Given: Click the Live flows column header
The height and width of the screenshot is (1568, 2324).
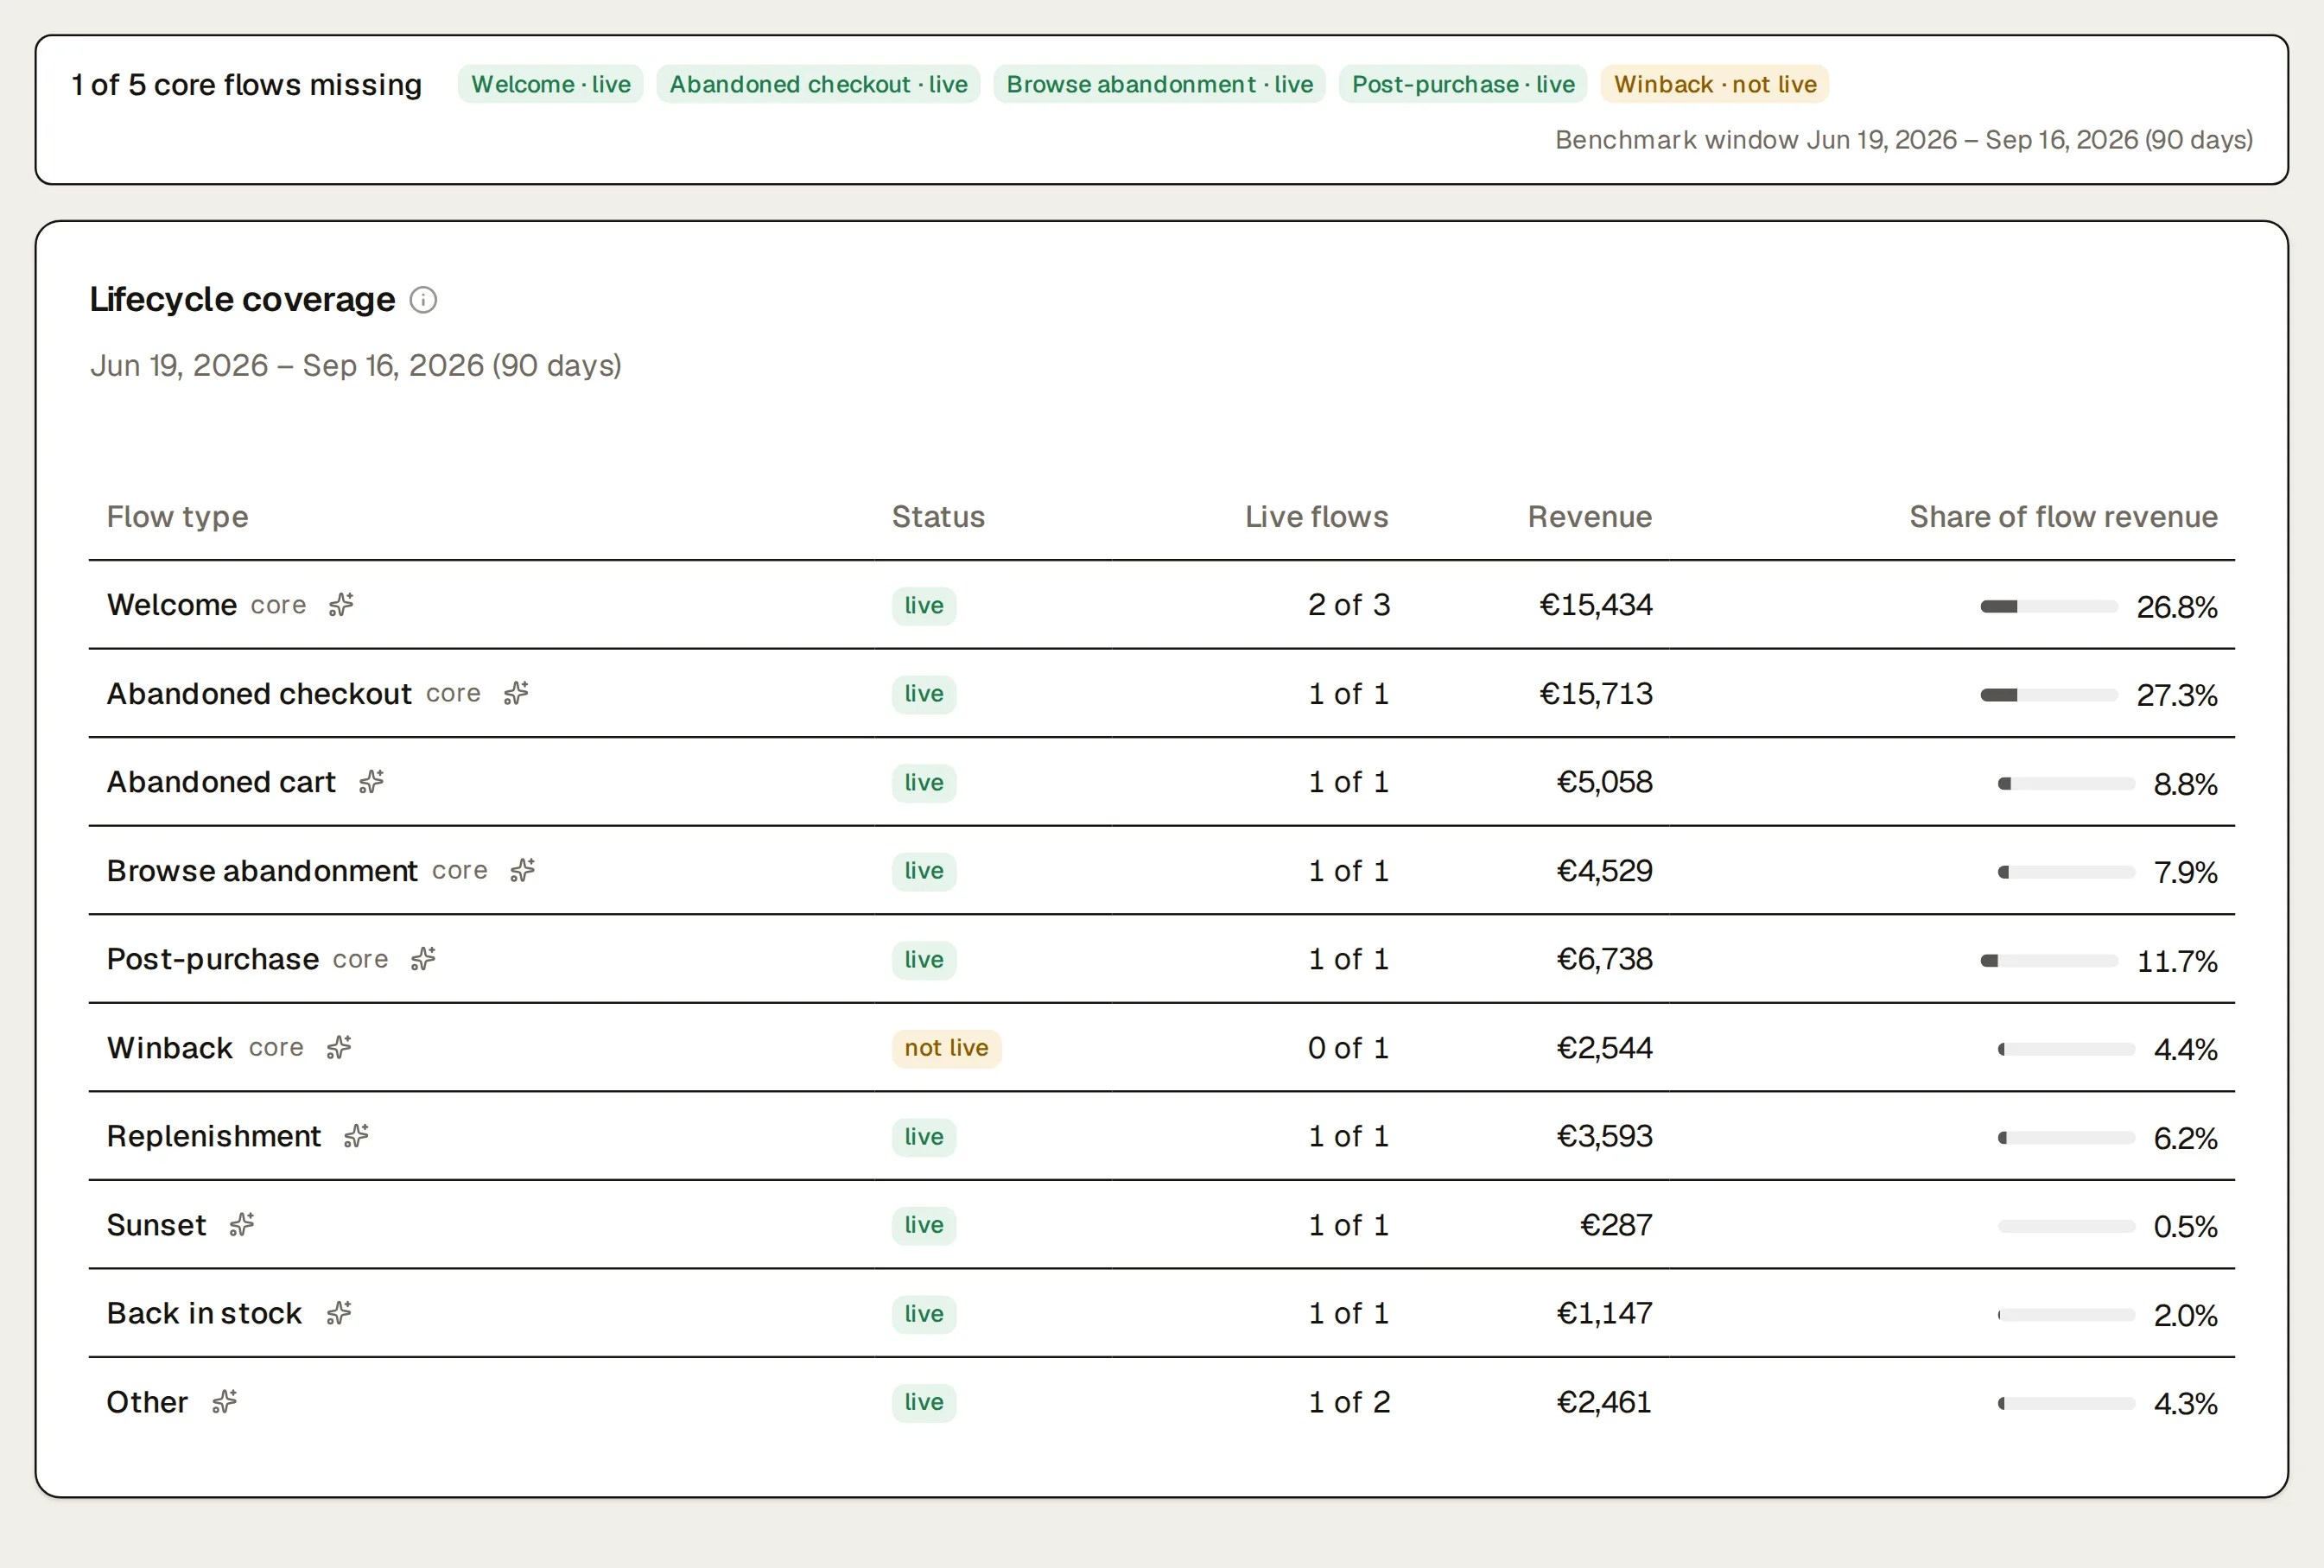Looking at the screenshot, I should 1316,517.
